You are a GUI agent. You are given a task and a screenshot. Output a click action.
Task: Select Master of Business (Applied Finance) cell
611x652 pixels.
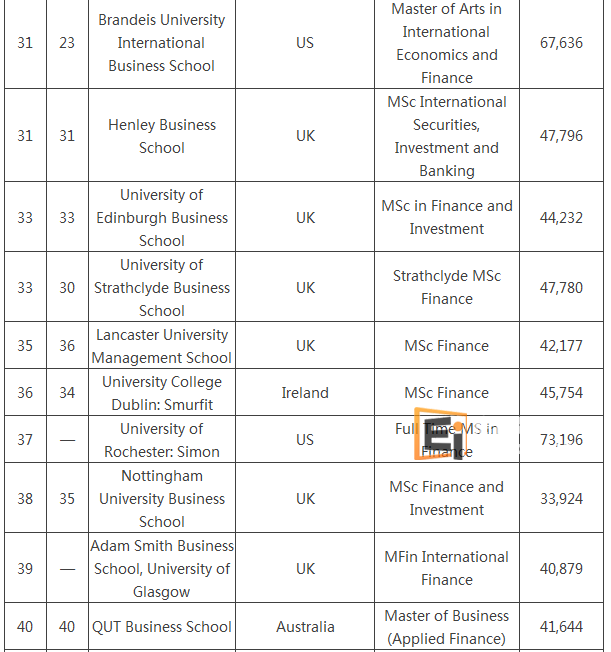pos(446,627)
